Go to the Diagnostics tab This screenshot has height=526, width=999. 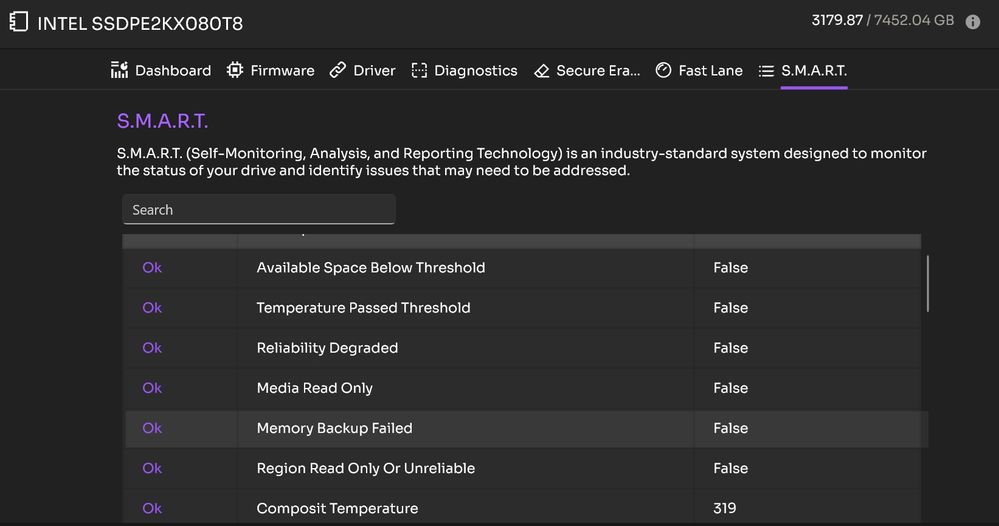tap(475, 71)
